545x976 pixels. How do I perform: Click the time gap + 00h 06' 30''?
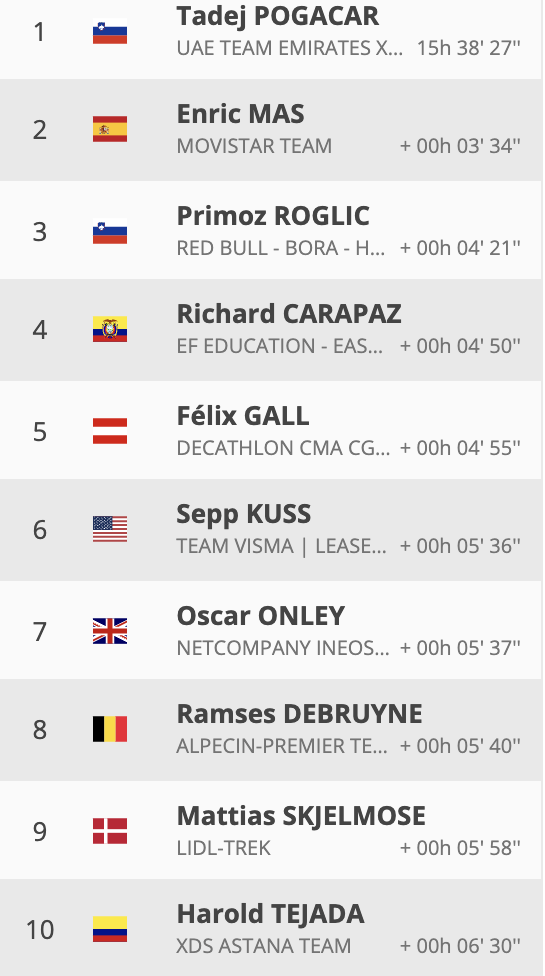460,946
